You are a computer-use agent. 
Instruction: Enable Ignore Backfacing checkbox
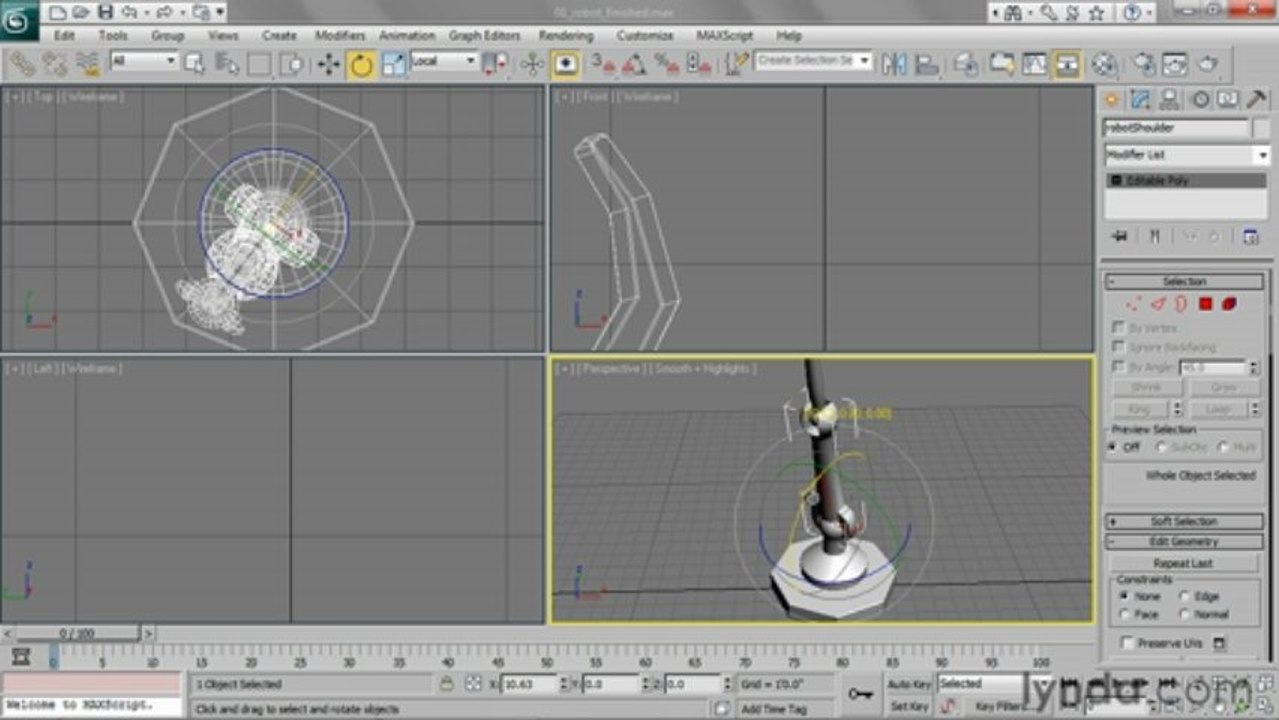tap(1118, 347)
